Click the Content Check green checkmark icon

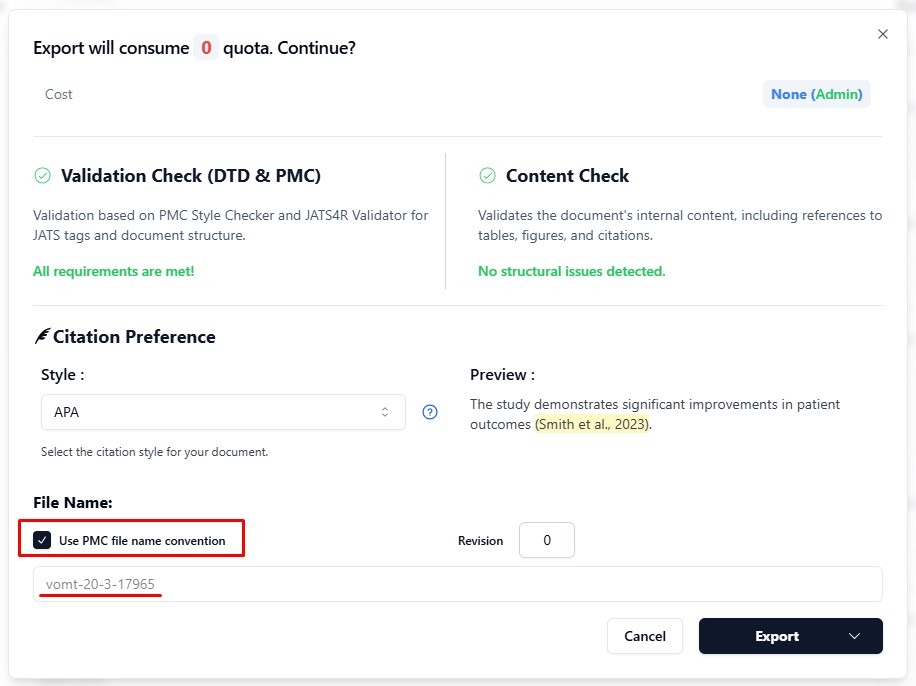(x=487, y=176)
